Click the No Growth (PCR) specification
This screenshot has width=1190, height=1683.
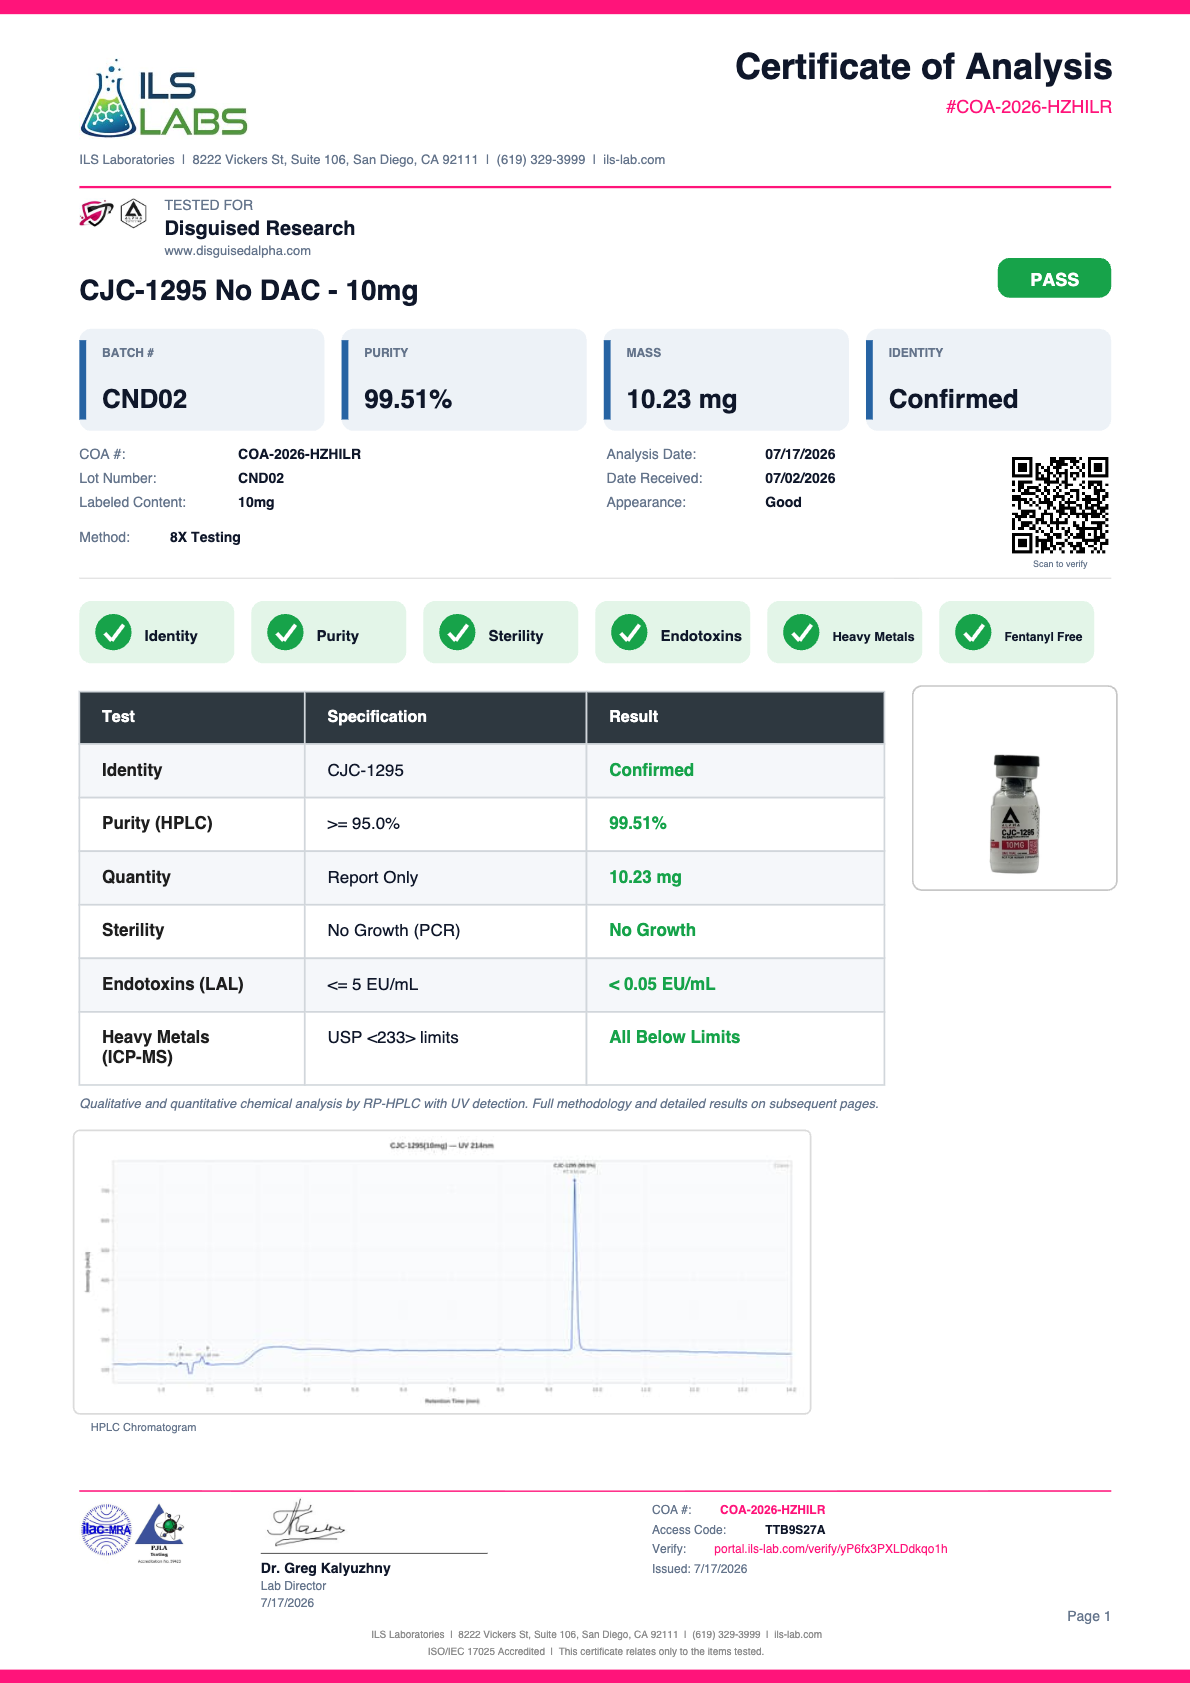pos(394,931)
